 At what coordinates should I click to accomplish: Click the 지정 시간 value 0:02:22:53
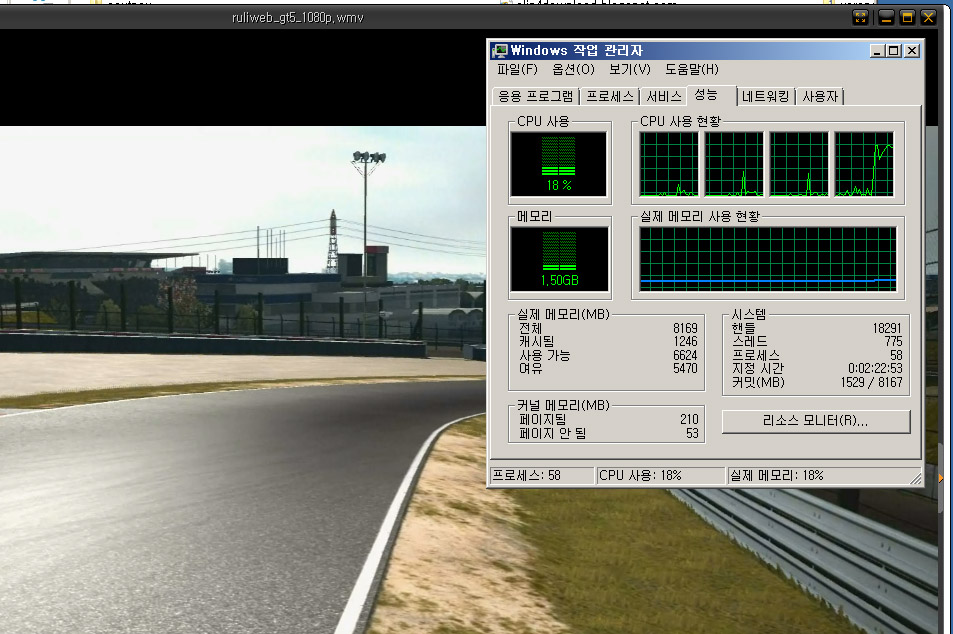point(875,368)
